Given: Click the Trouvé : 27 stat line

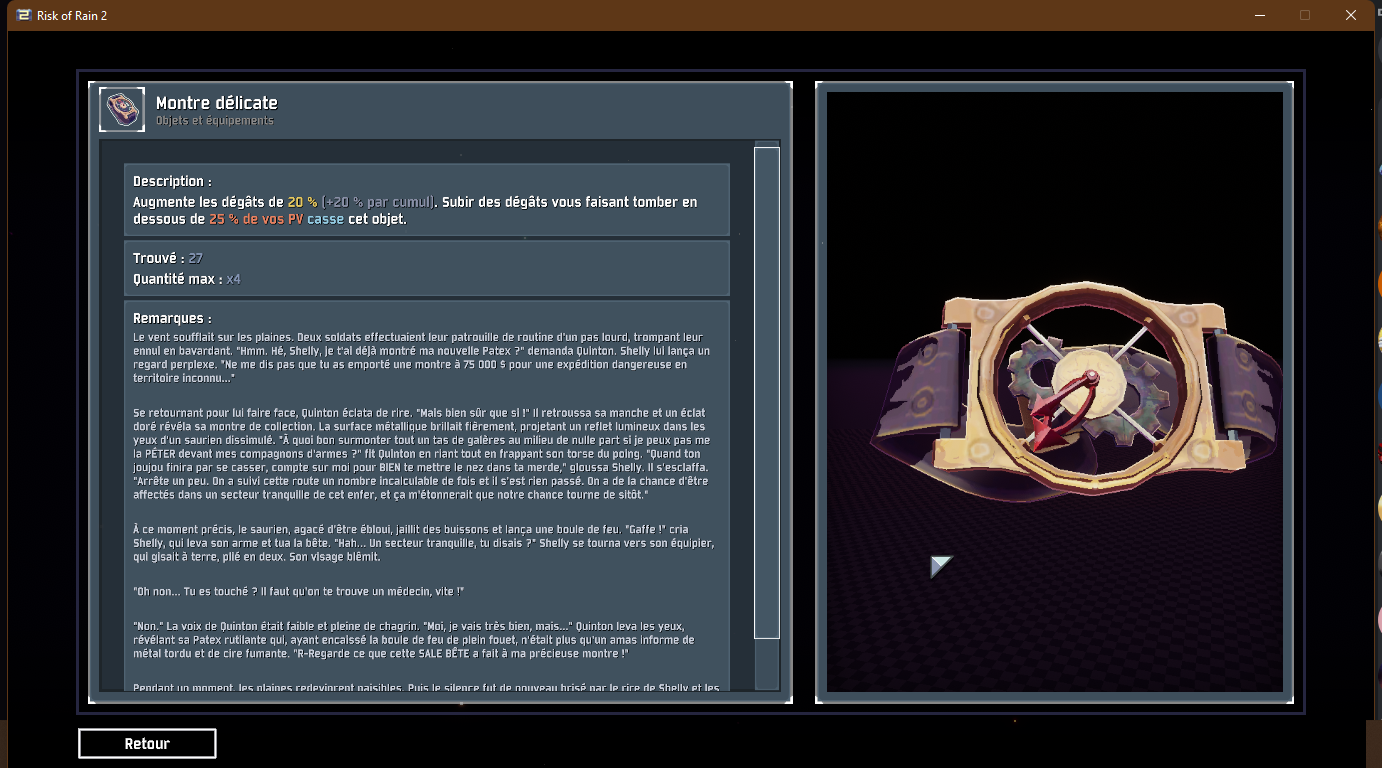Looking at the screenshot, I should click(x=168, y=259).
